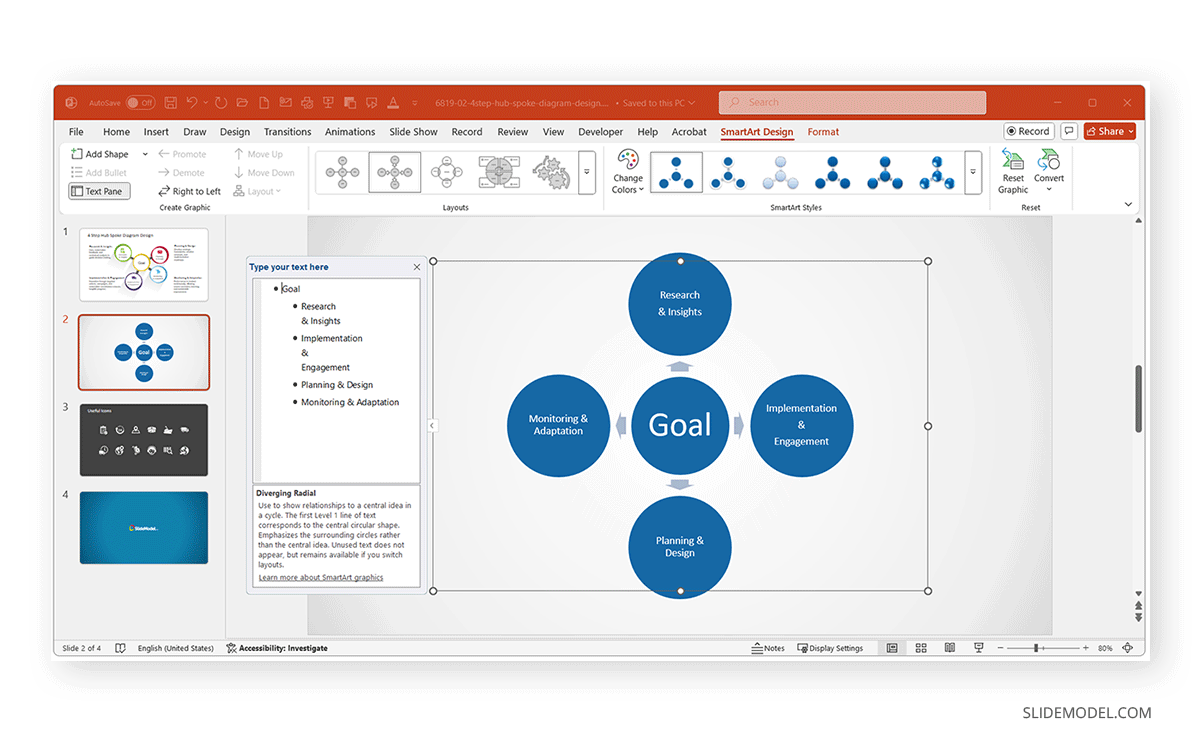Start slideshow from the status bar icon
The image size is (1200, 743).
tap(978, 647)
